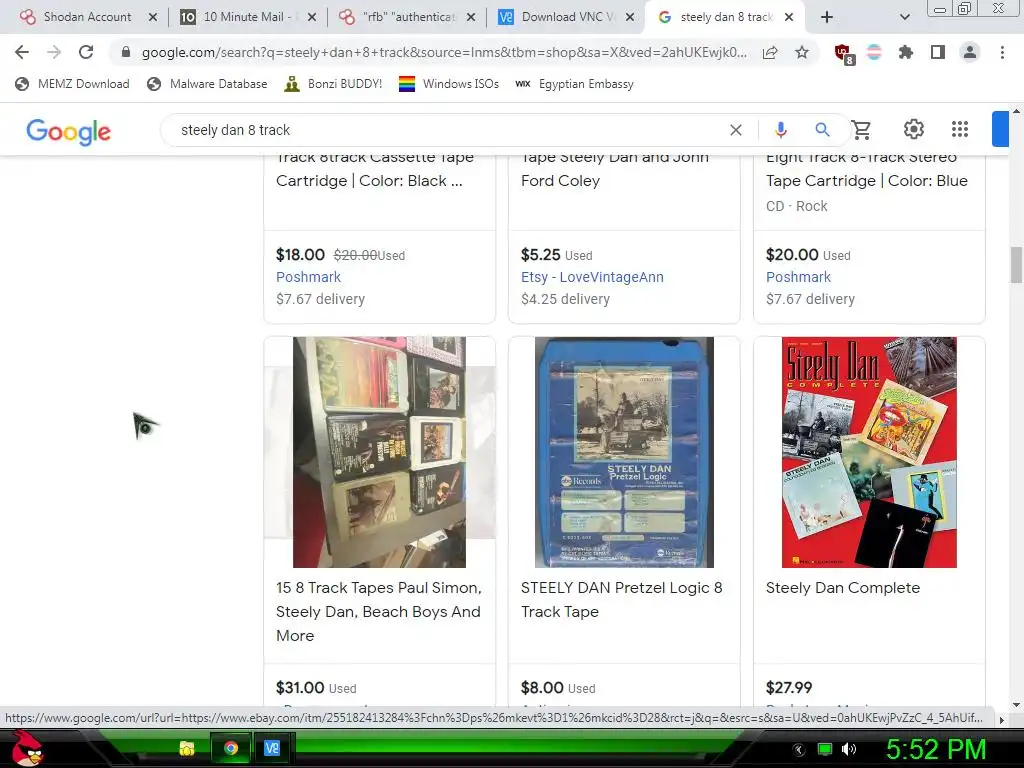This screenshot has height=768, width=1024.
Task: Open '15 8 Track Tapes Paul Simon' listing title
Action: [x=379, y=611]
